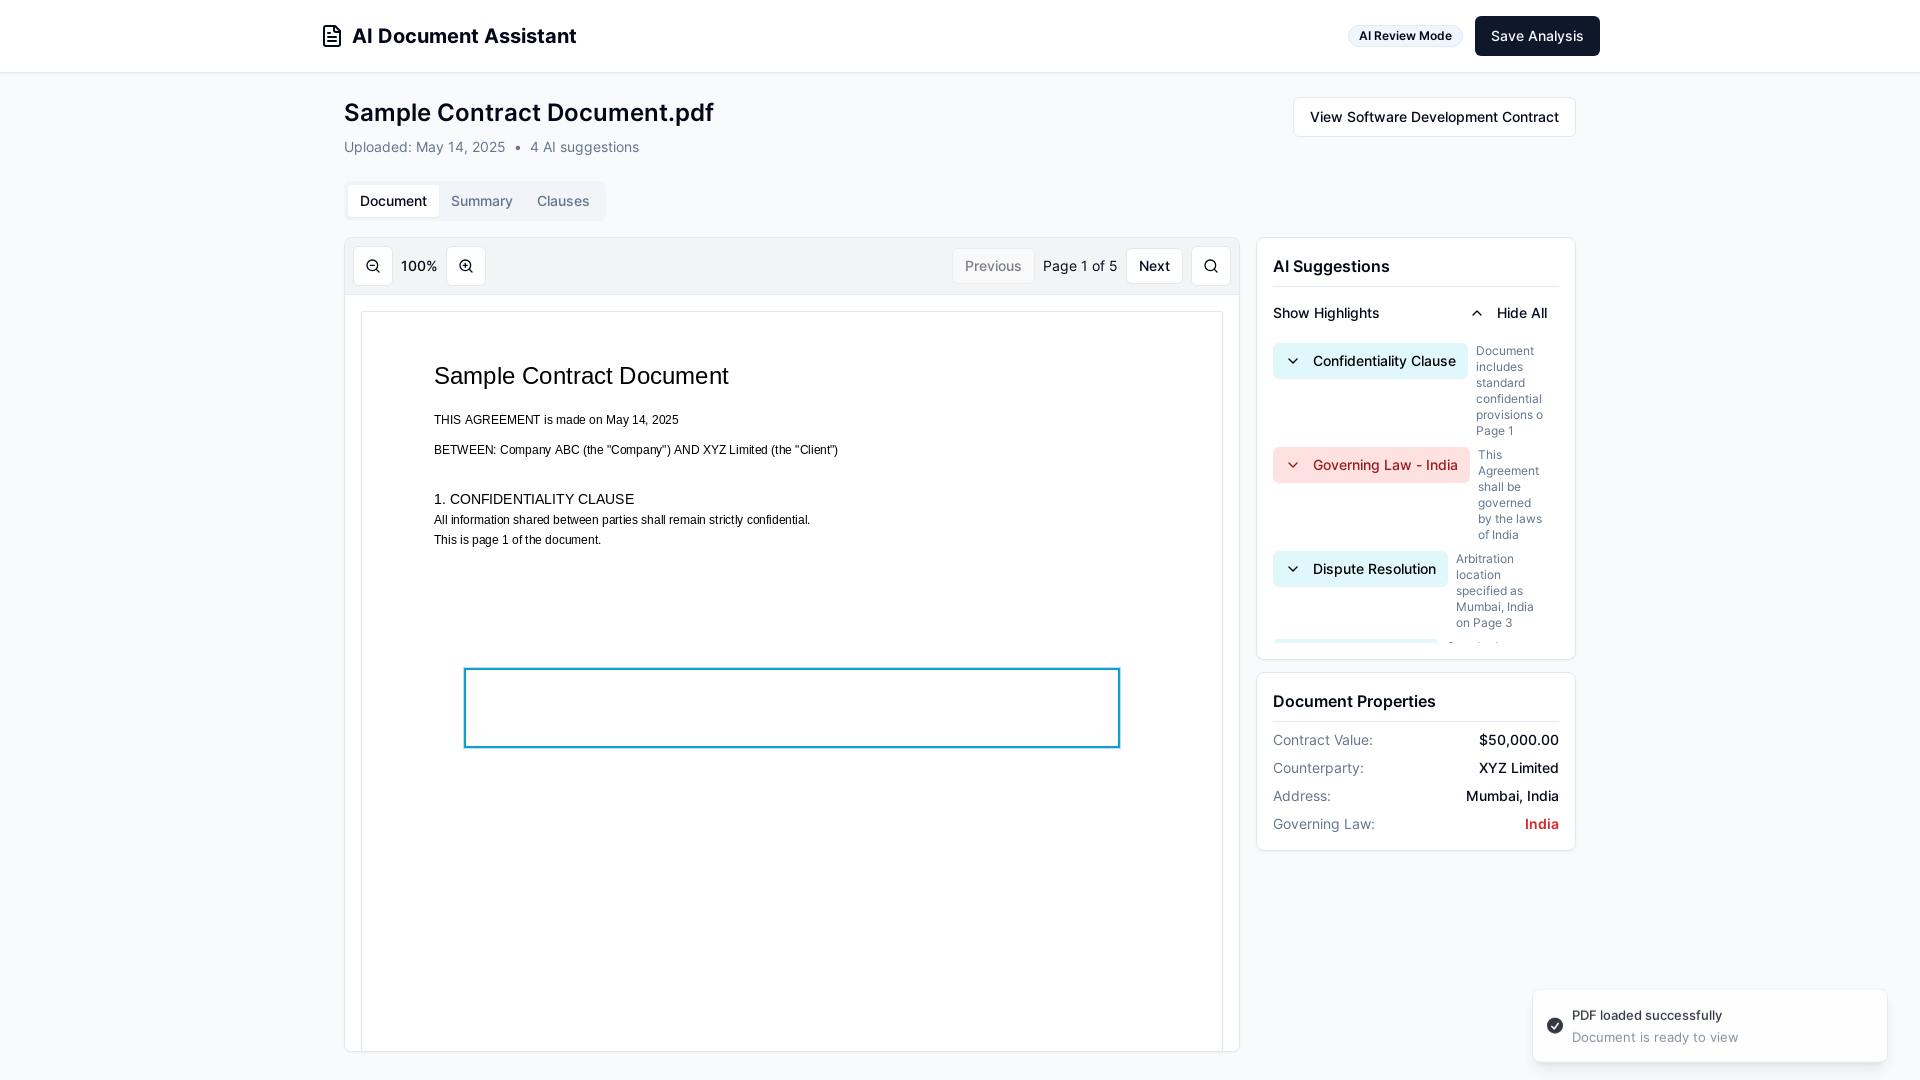Image resolution: width=1920 pixels, height=1080 pixels.
Task: Click the Uploaded: May 14, 2025 text
Action: point(424,147)
